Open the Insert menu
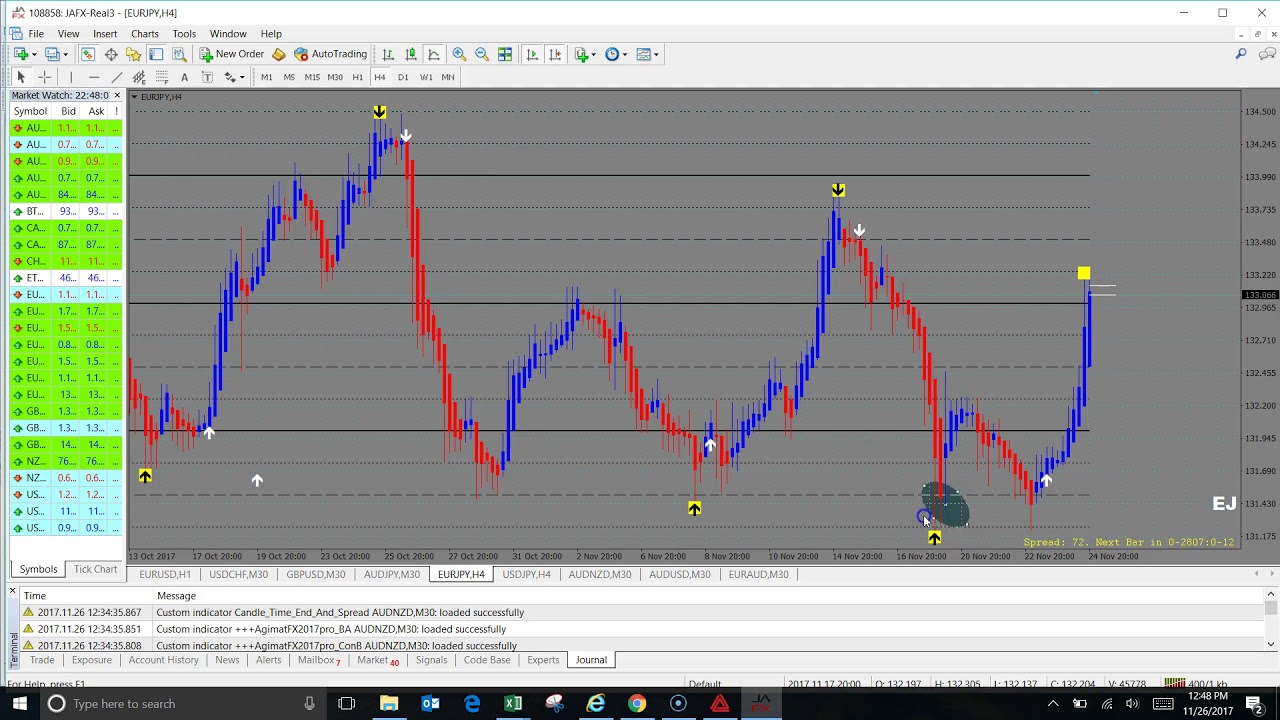Image resolution: width=1280 pixels, height=720 pixels. click(x=105, y=34)
